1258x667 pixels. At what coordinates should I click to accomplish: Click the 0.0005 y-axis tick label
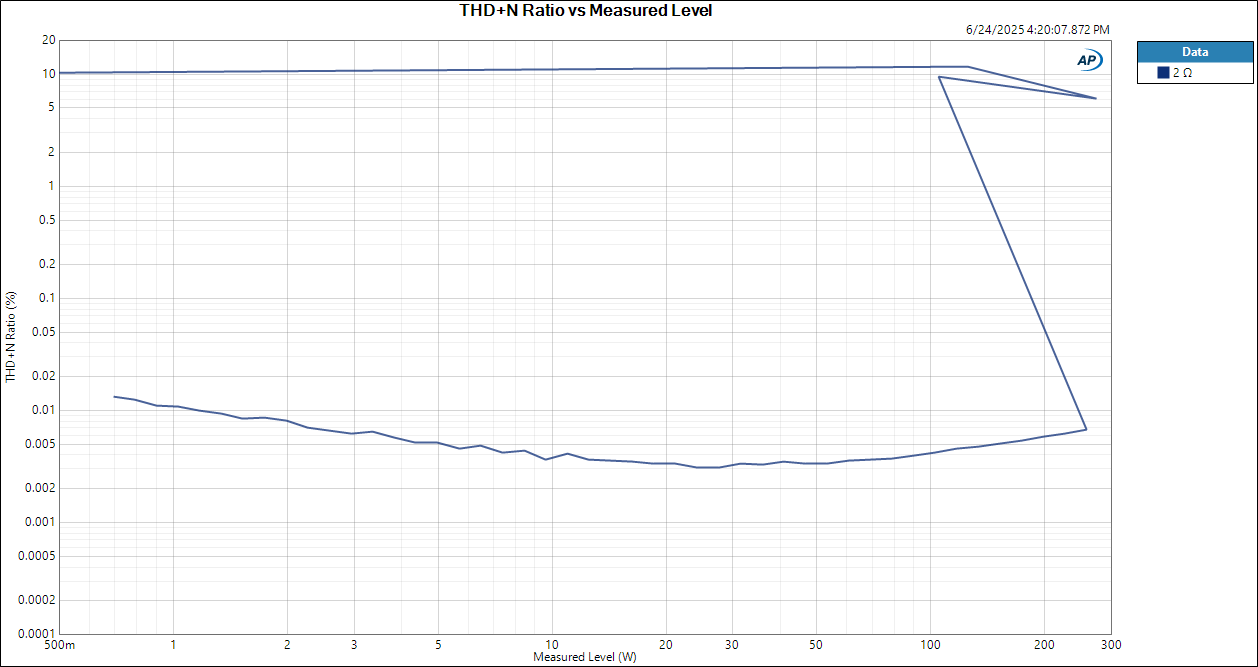(x=38, y=556)
